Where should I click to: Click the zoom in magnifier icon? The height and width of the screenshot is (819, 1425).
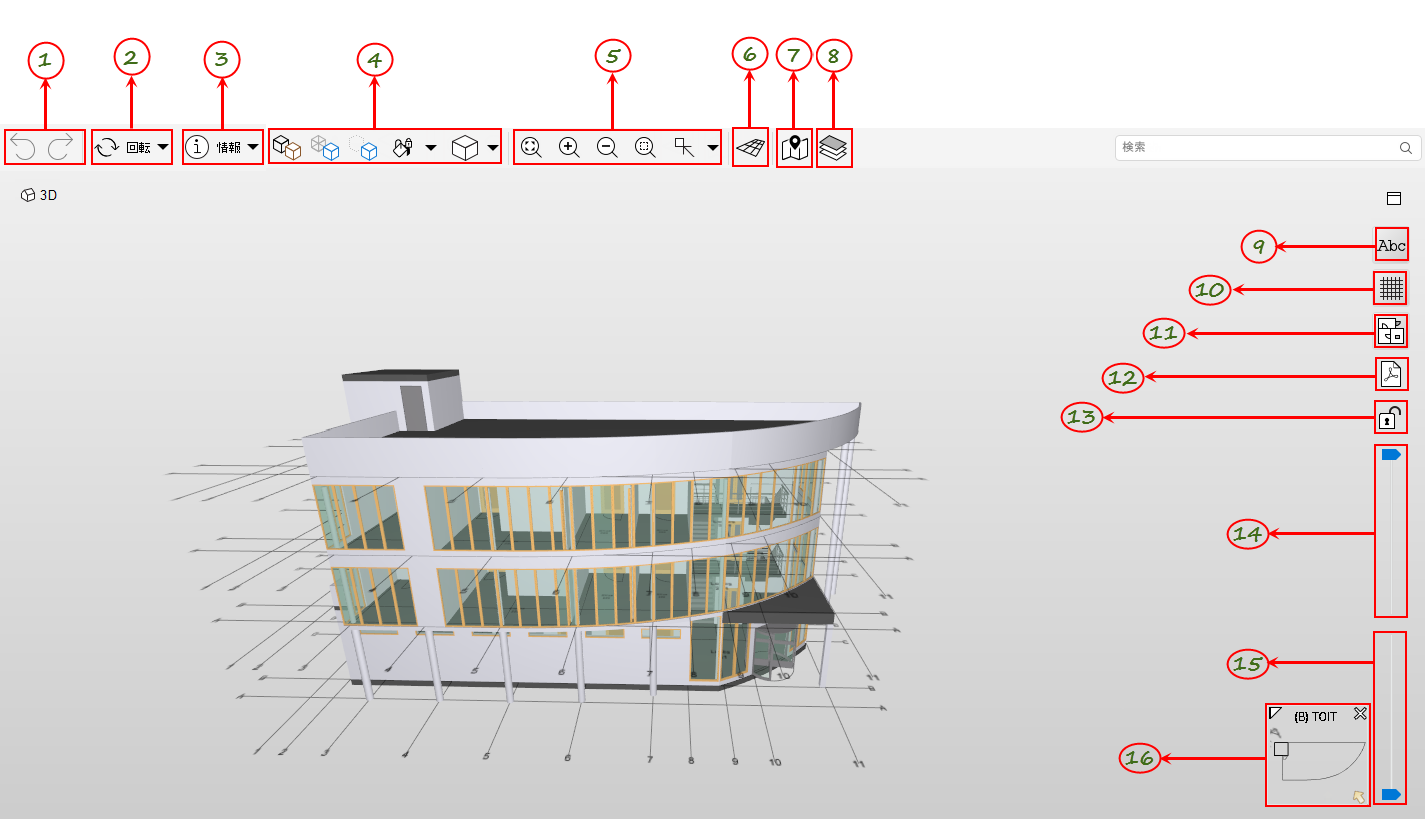(569, 148)
